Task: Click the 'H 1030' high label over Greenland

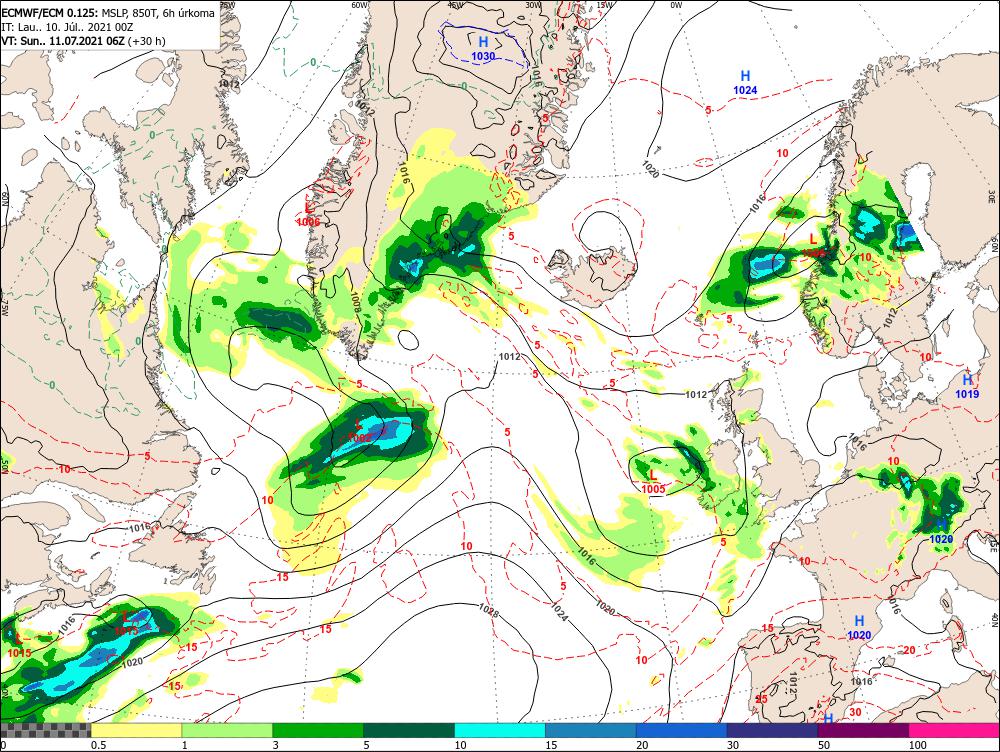Action: pos(483,48)
